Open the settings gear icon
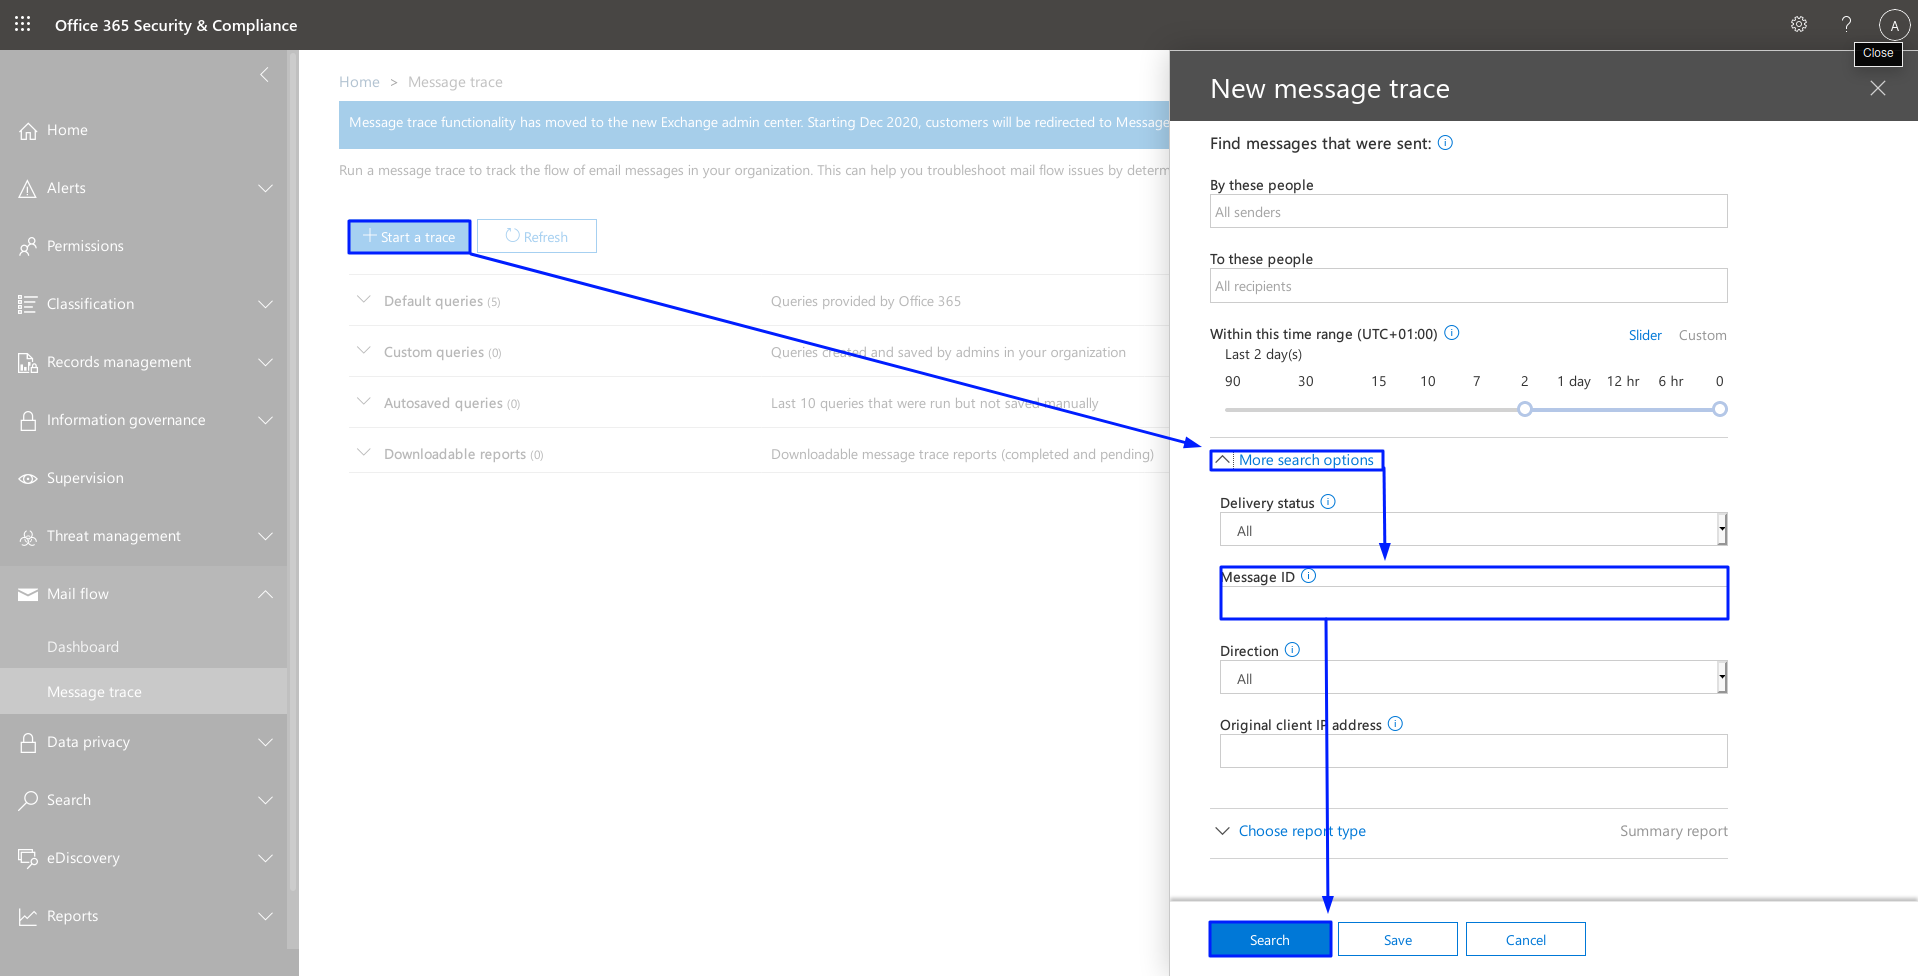Screen dimensions: 1918x976 point(1799,24)
